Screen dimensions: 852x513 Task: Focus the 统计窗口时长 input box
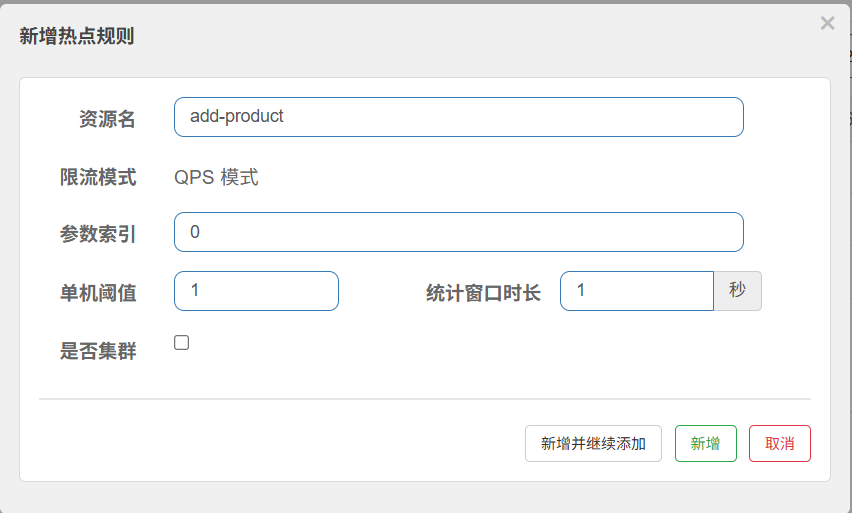(x=636, y=291)
